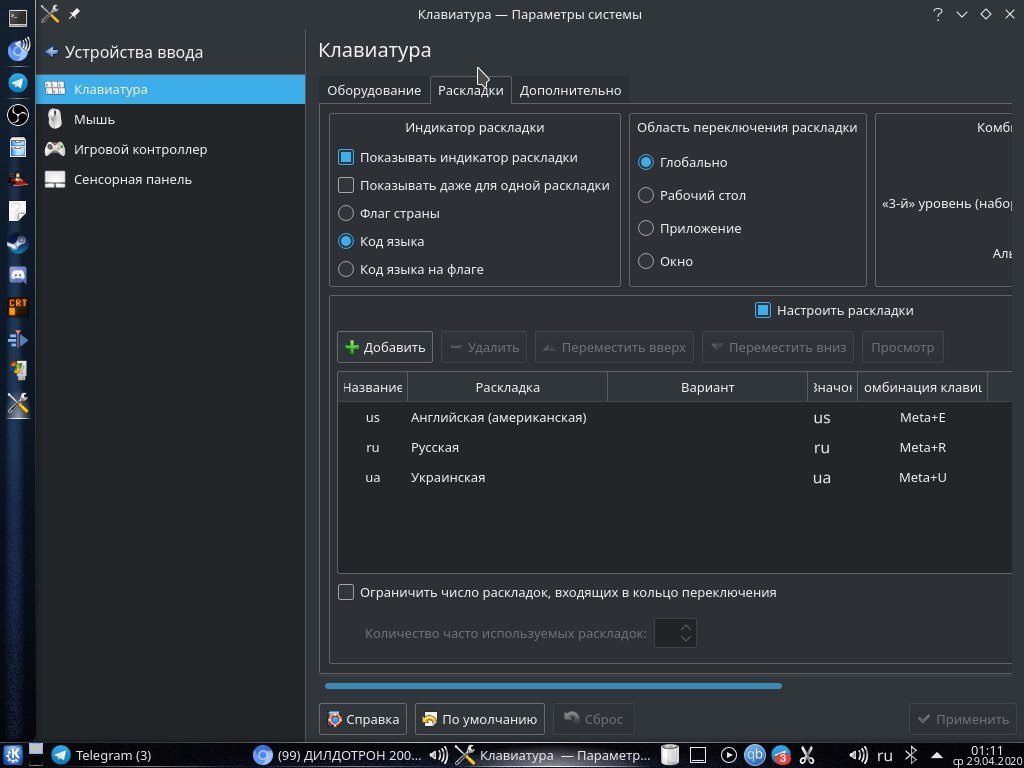This screenshot has width=1024, height=768.
Task: Launch OBS Studio from the left dock
Action: point(18,116)
